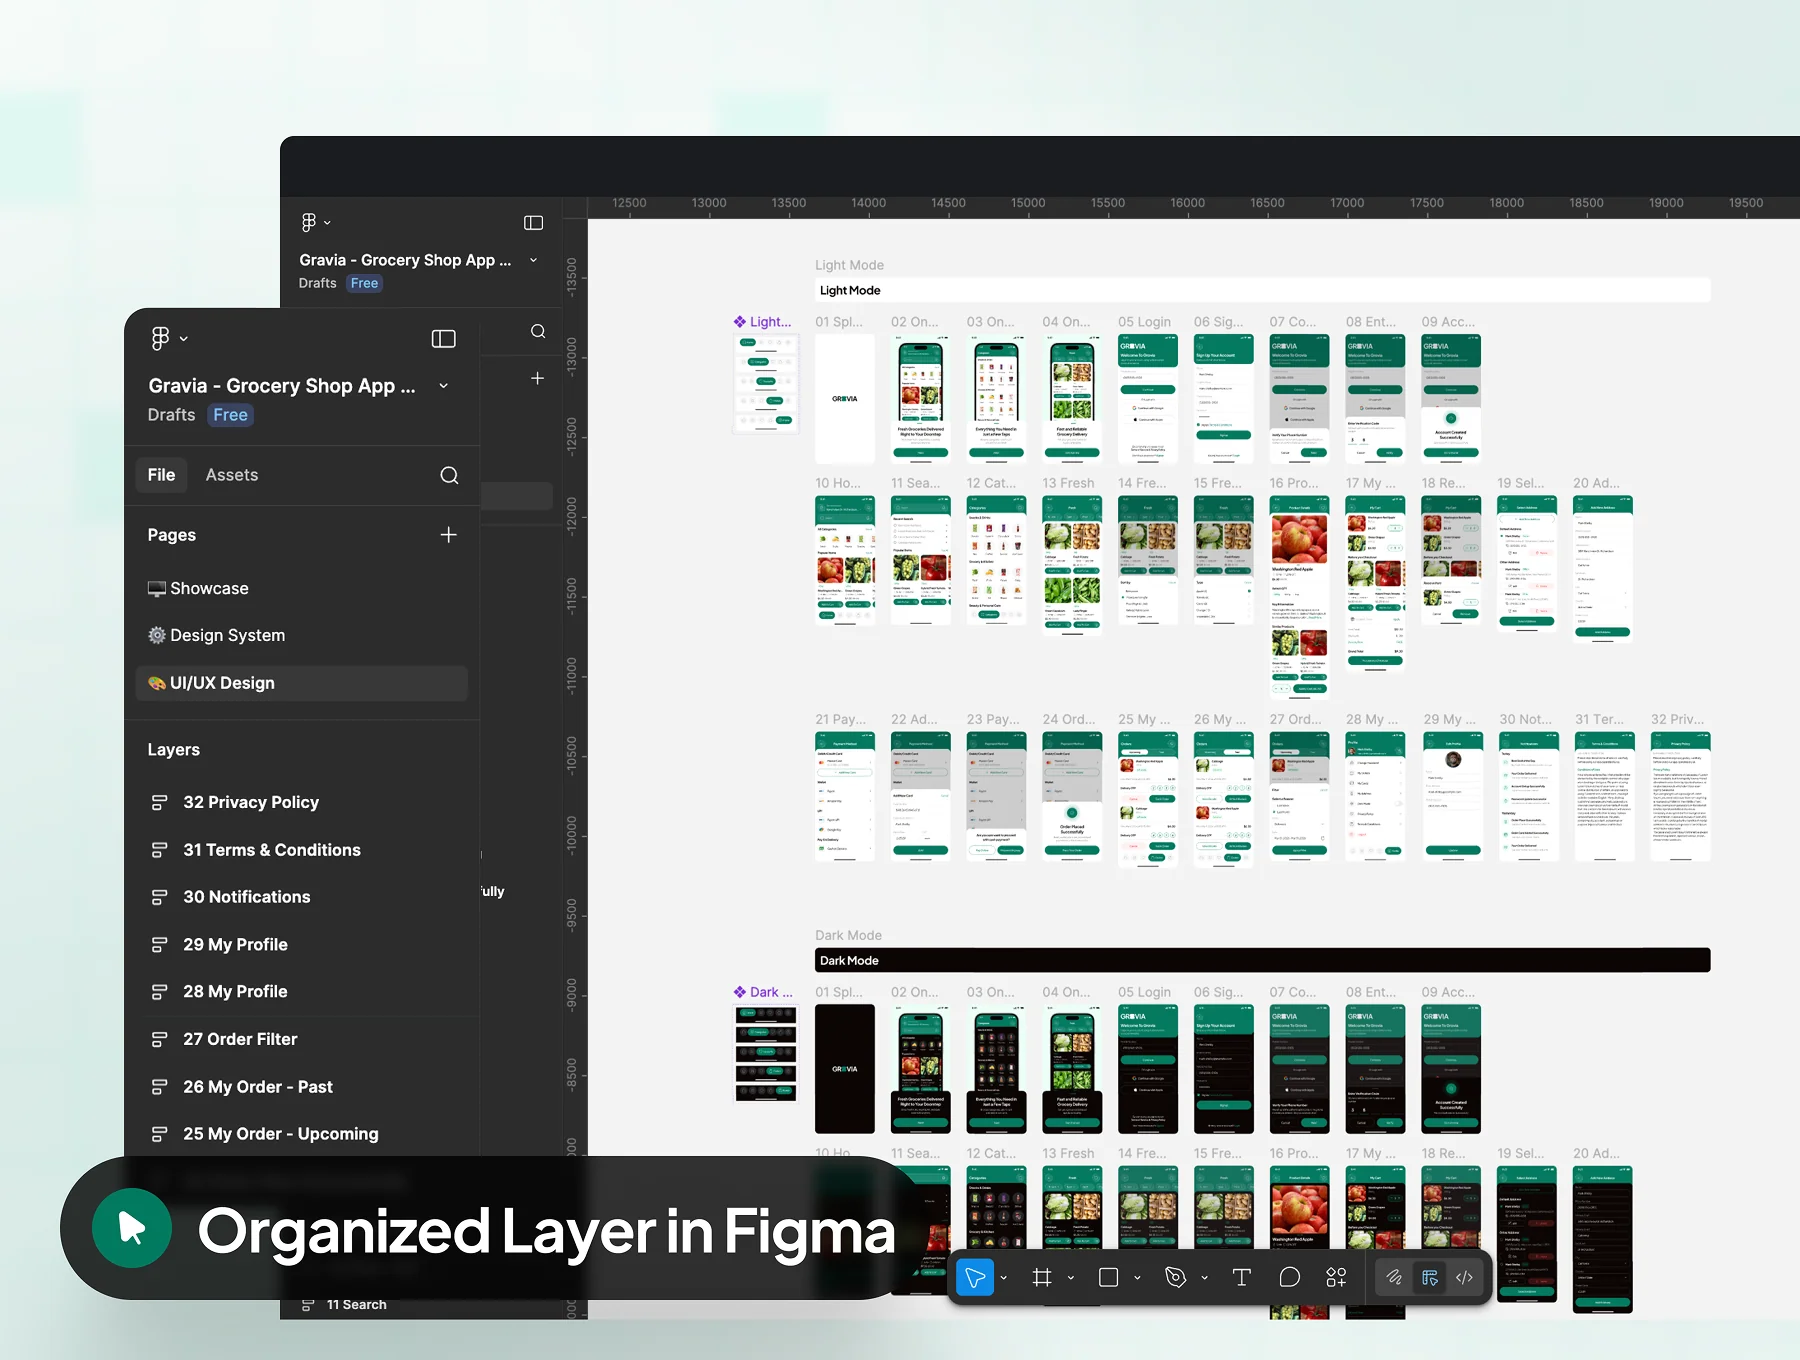Switch to Design mode in the toolbar
Image resolution: width=1800 pixels, height=1360 pixels.
coord(1430,1277)
